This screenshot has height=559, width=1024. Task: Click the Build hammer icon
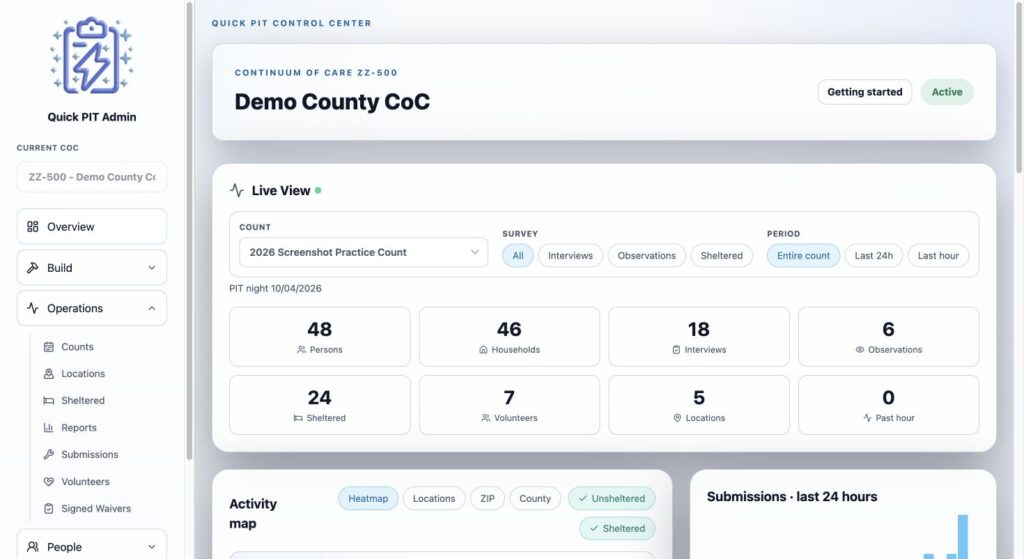coord(33,268)
